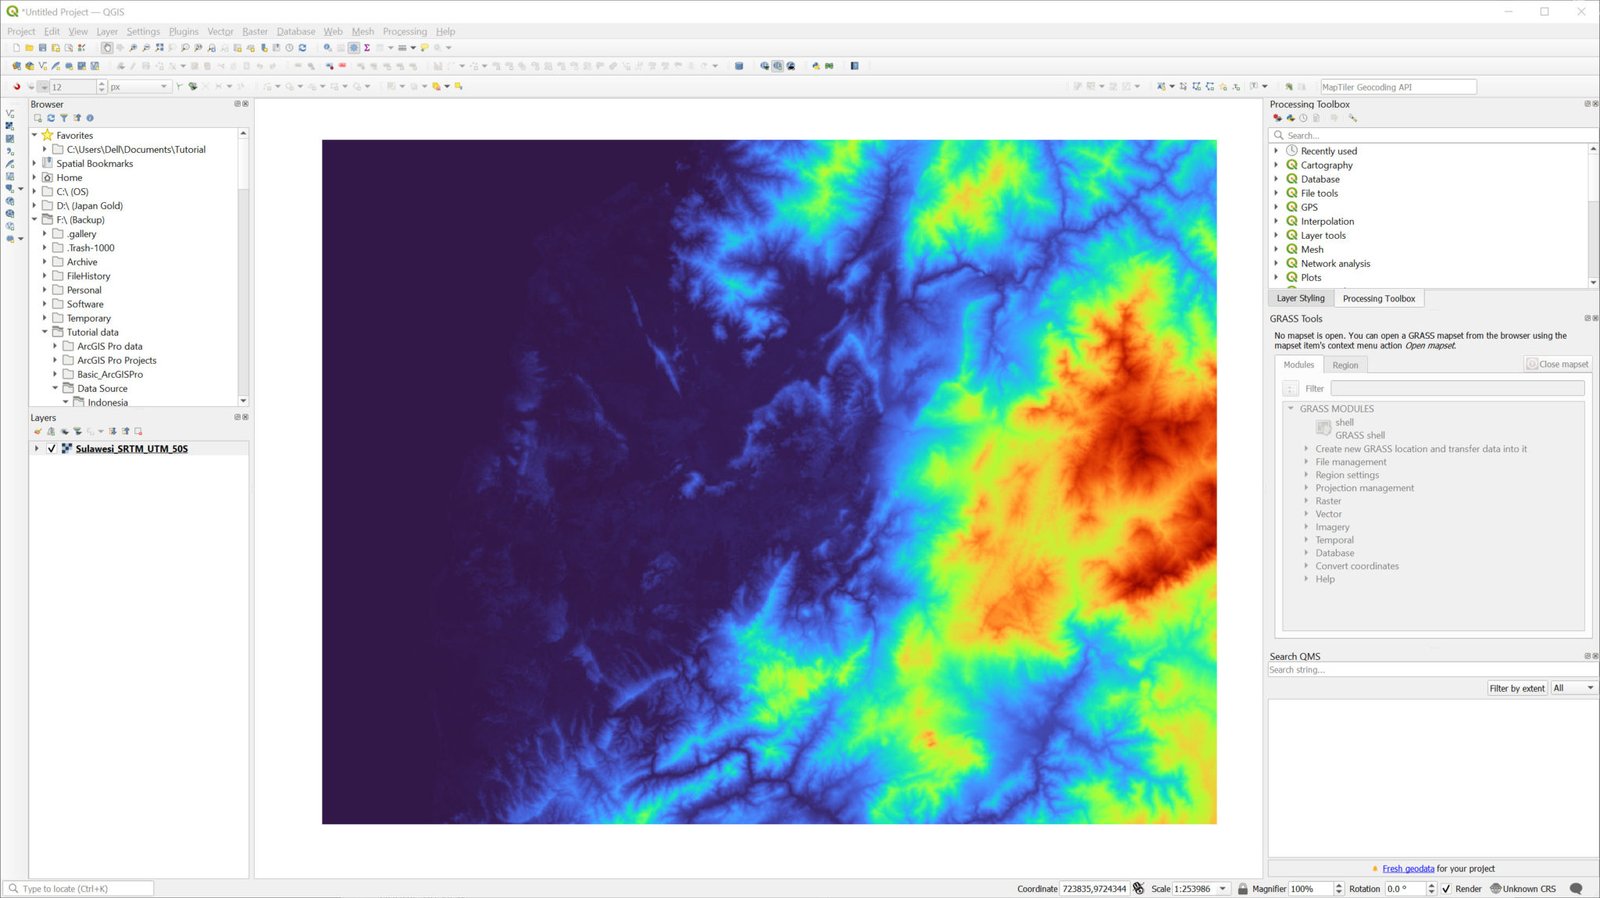1600x898 pixels.
Task: Click the scale lock icon in status bar
Action: (x=1243, y=888)
